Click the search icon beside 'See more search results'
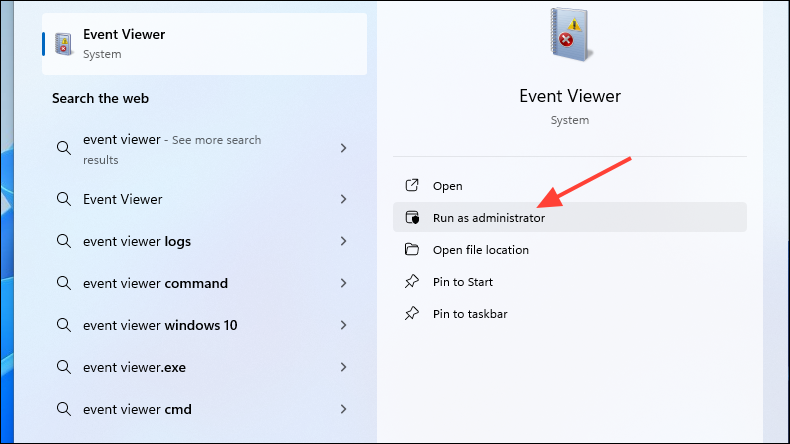 [63, 148]
